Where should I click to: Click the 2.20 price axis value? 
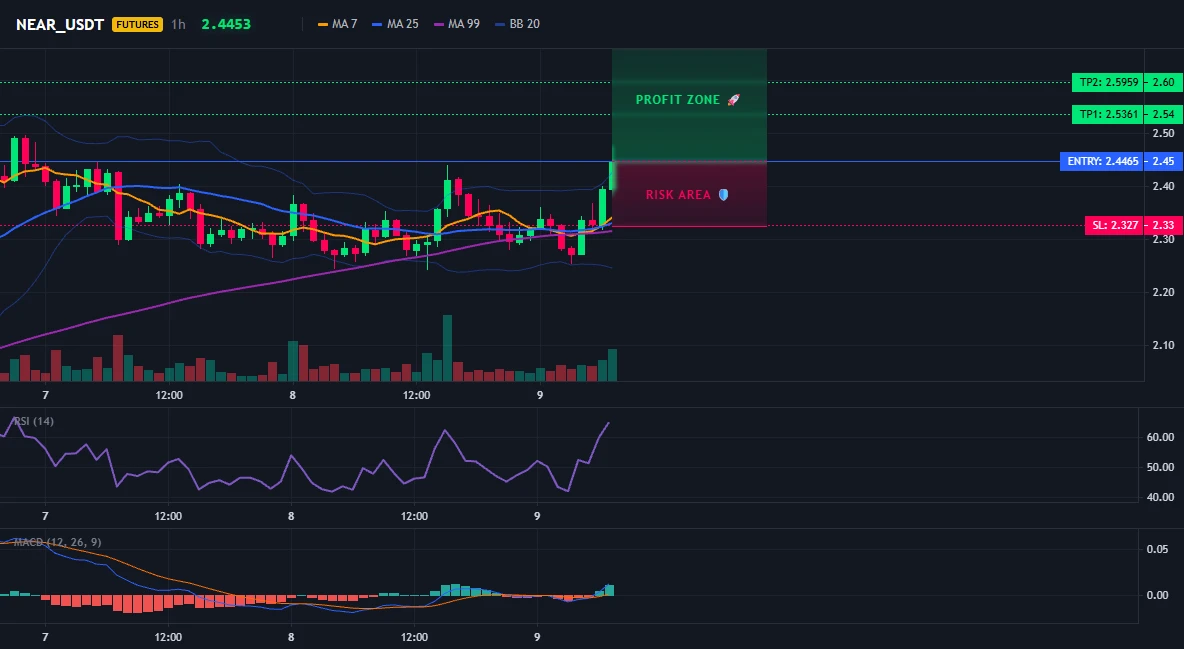click(x=1164, y=292)
